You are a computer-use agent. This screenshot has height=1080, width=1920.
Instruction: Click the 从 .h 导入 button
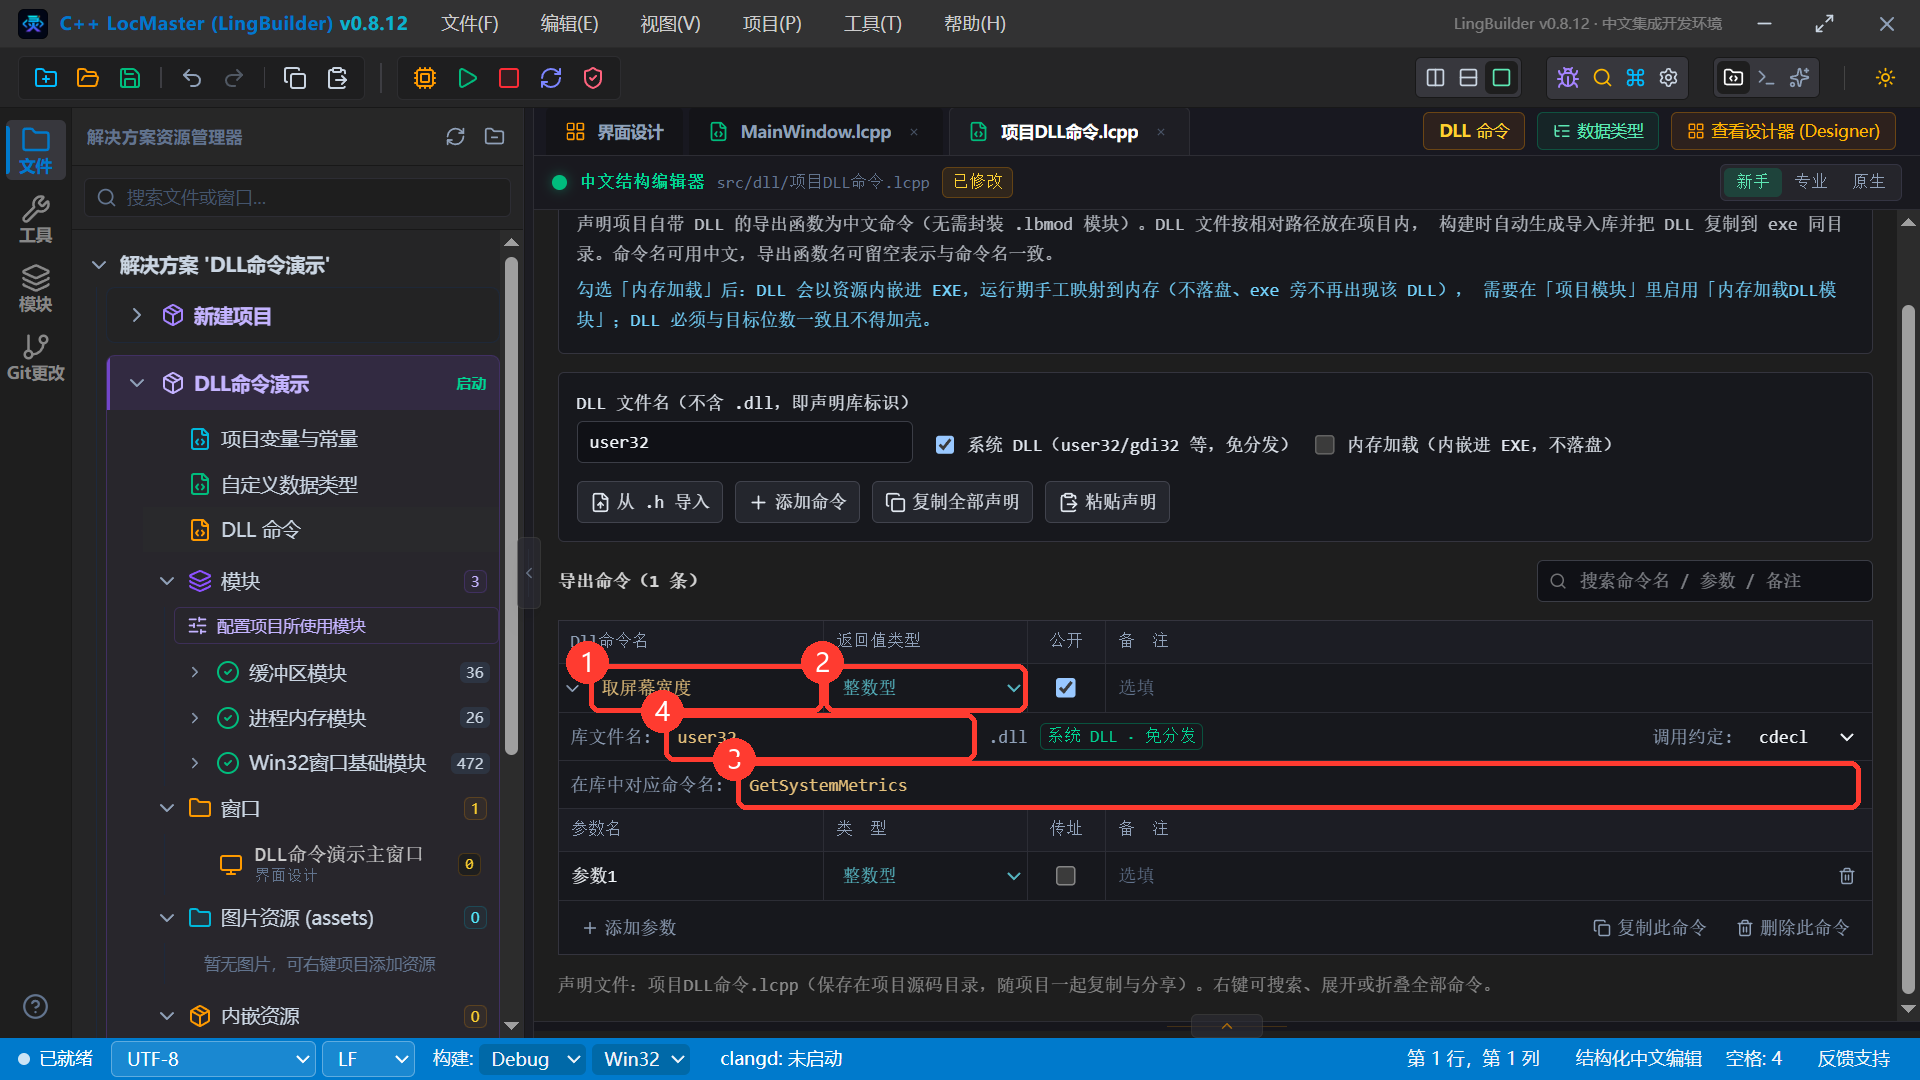tap(650, 502)
